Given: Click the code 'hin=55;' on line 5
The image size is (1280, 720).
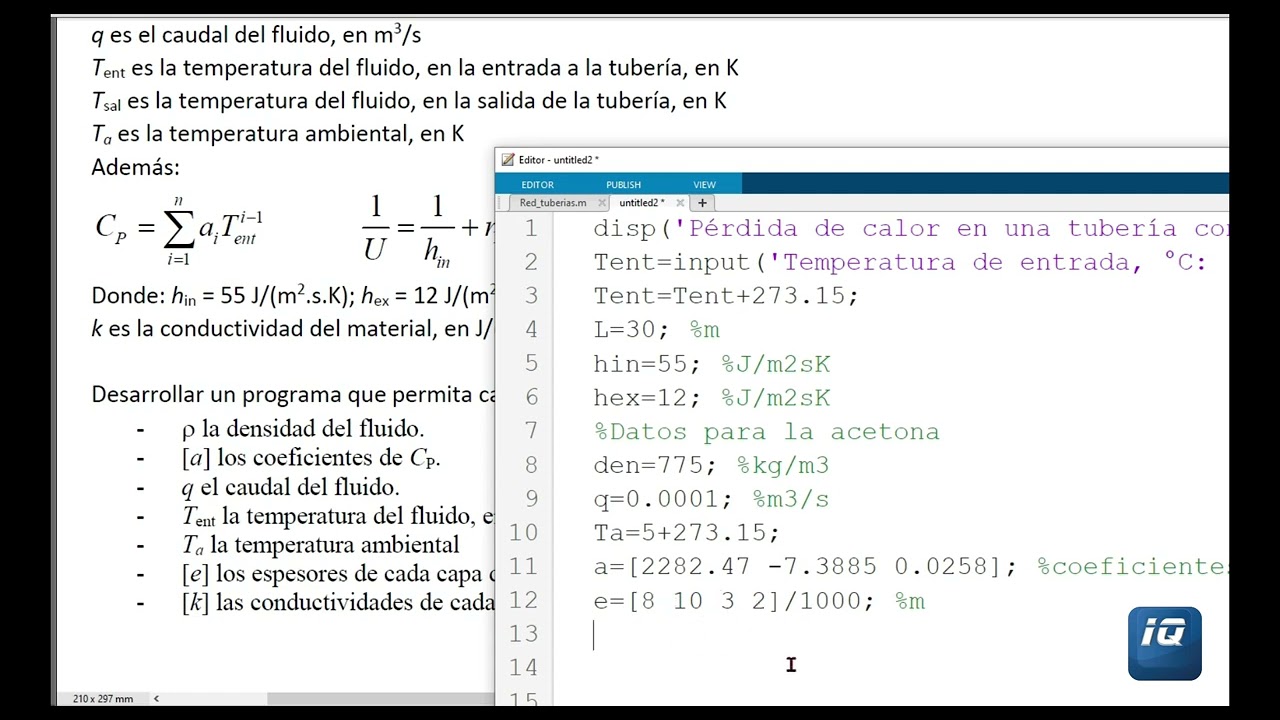Looking at the screenshot, I should coord(648,364).
